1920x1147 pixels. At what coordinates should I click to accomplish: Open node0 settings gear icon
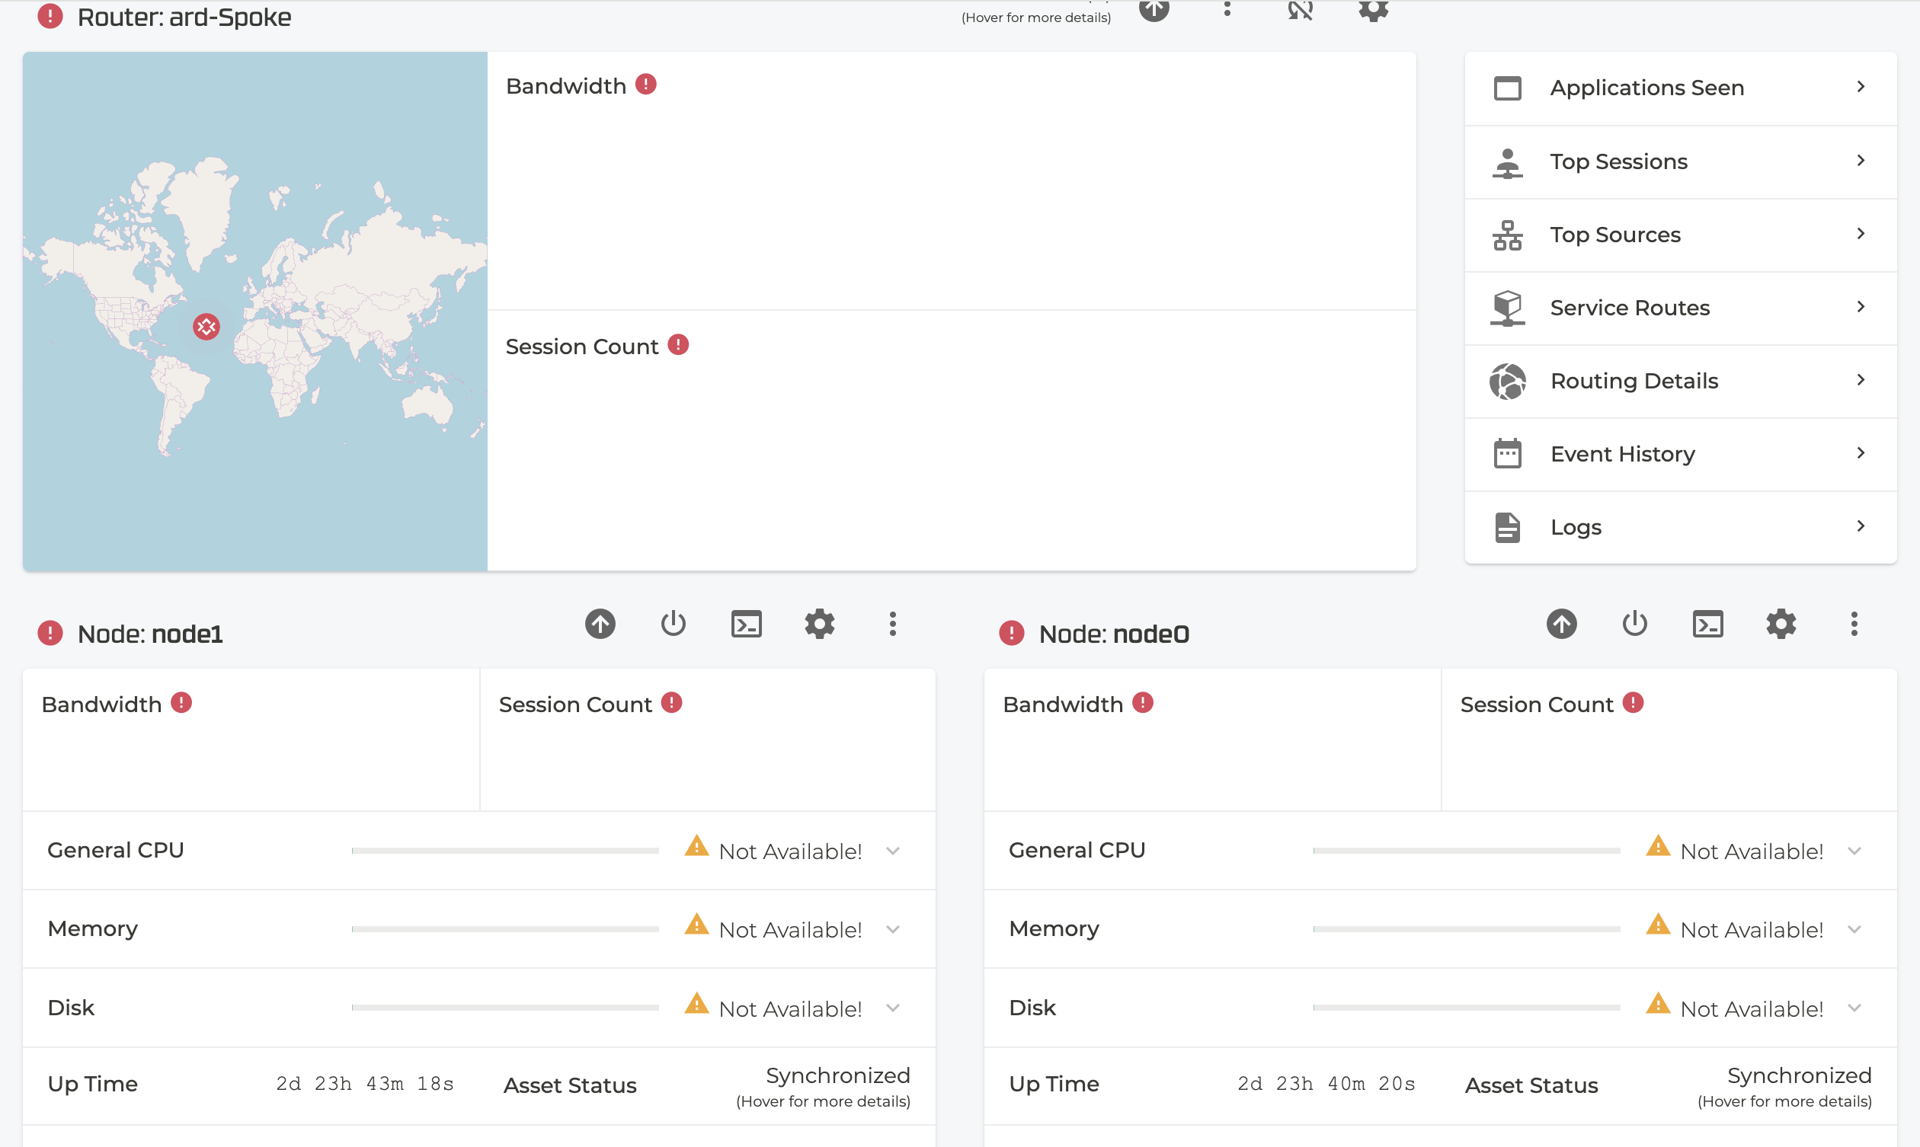point(1780,624)
